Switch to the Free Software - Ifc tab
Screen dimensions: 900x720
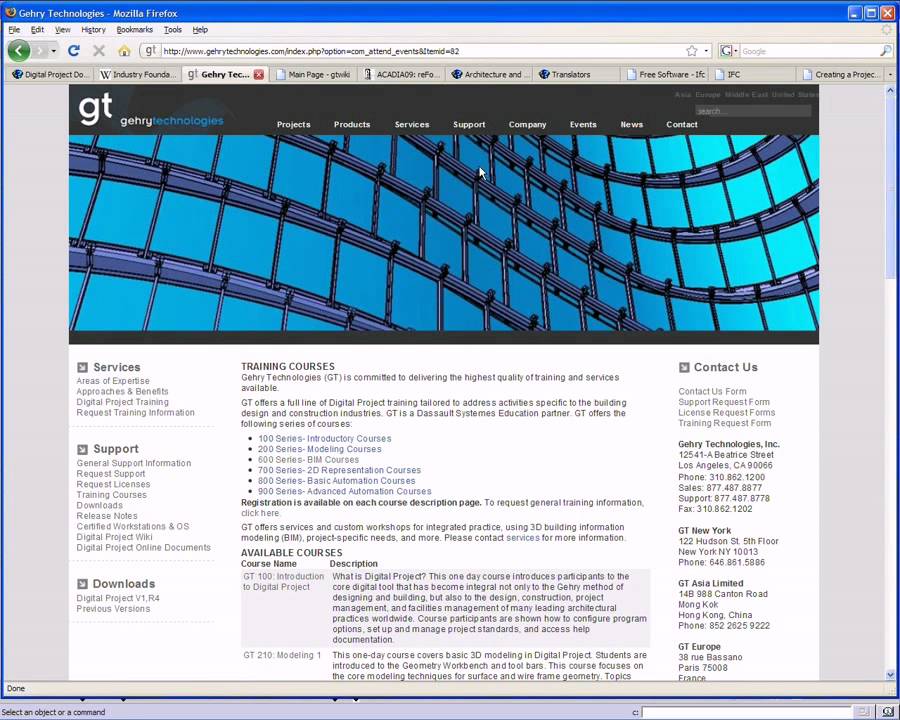click(665, 74)
